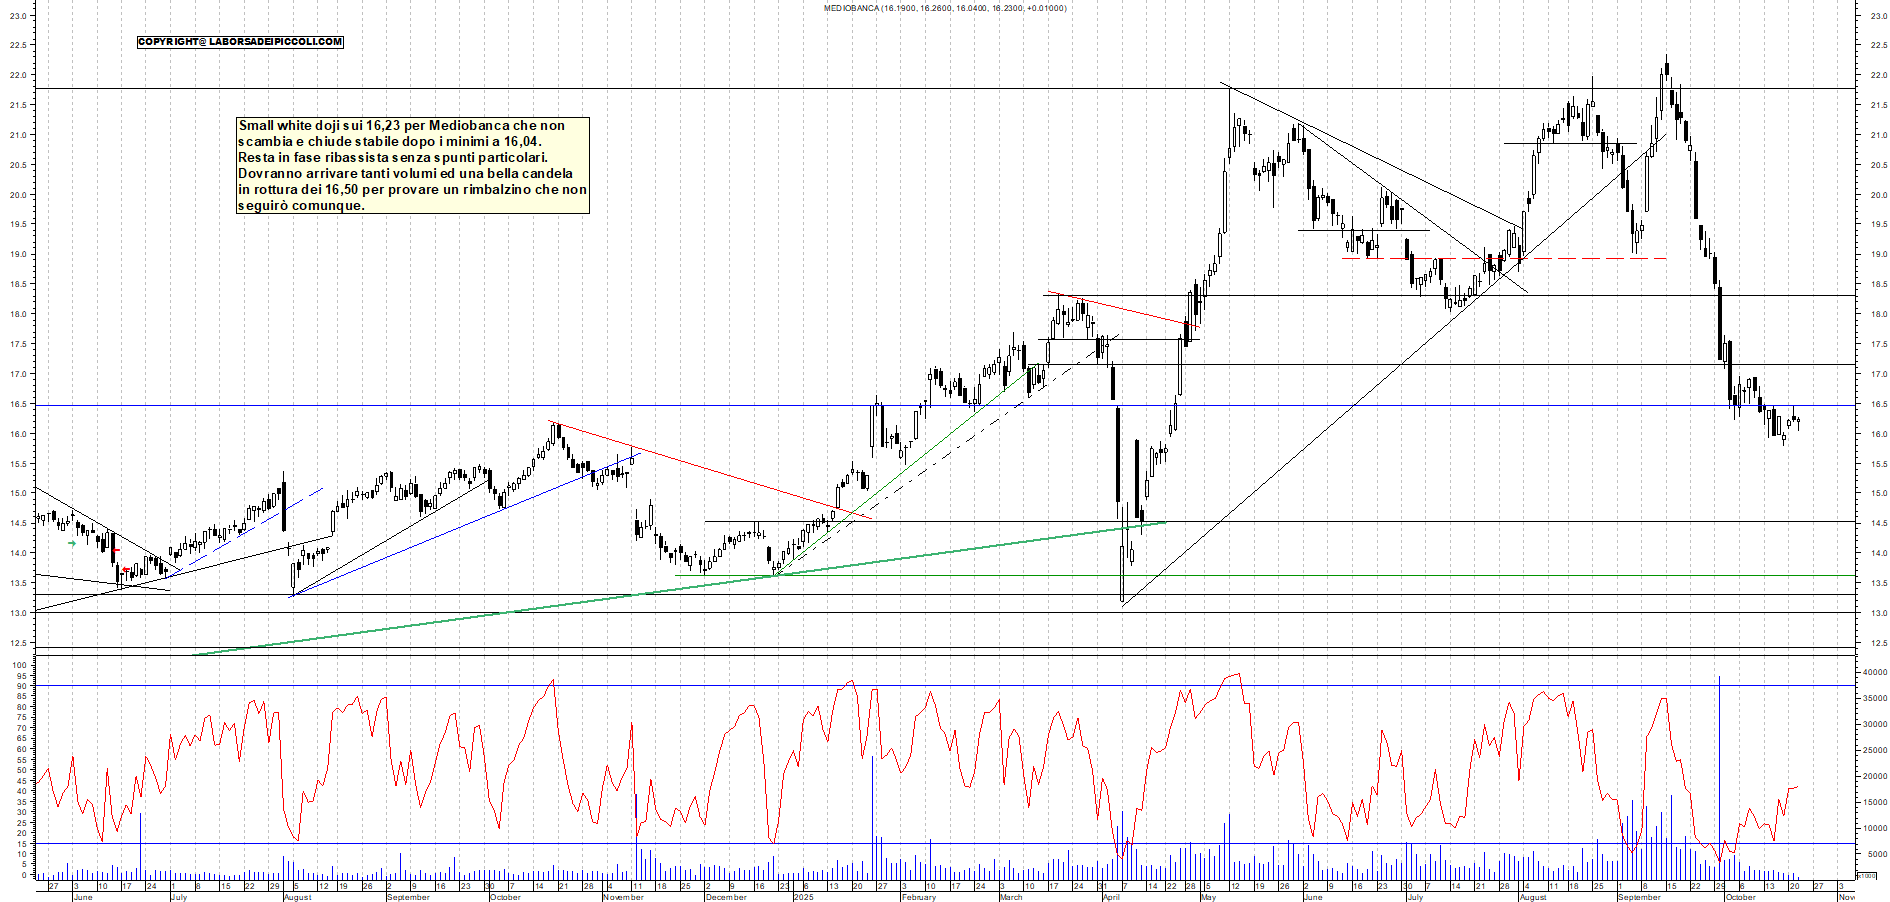This screenshot has height=902, width=1890.
Task: Click the last oscillator point at right end
Action: (1797, 787)
